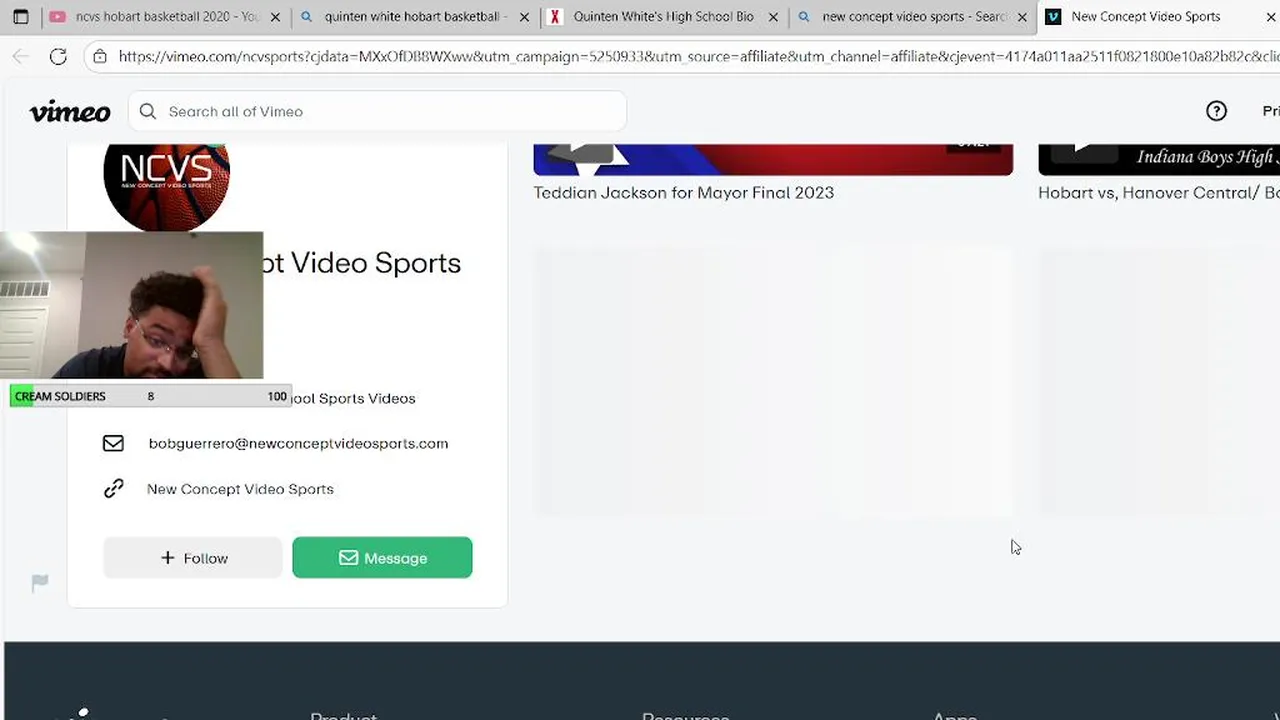Open the Hobart vs Hanover Central video title
1280x720 pixels.
(1158, 193)
